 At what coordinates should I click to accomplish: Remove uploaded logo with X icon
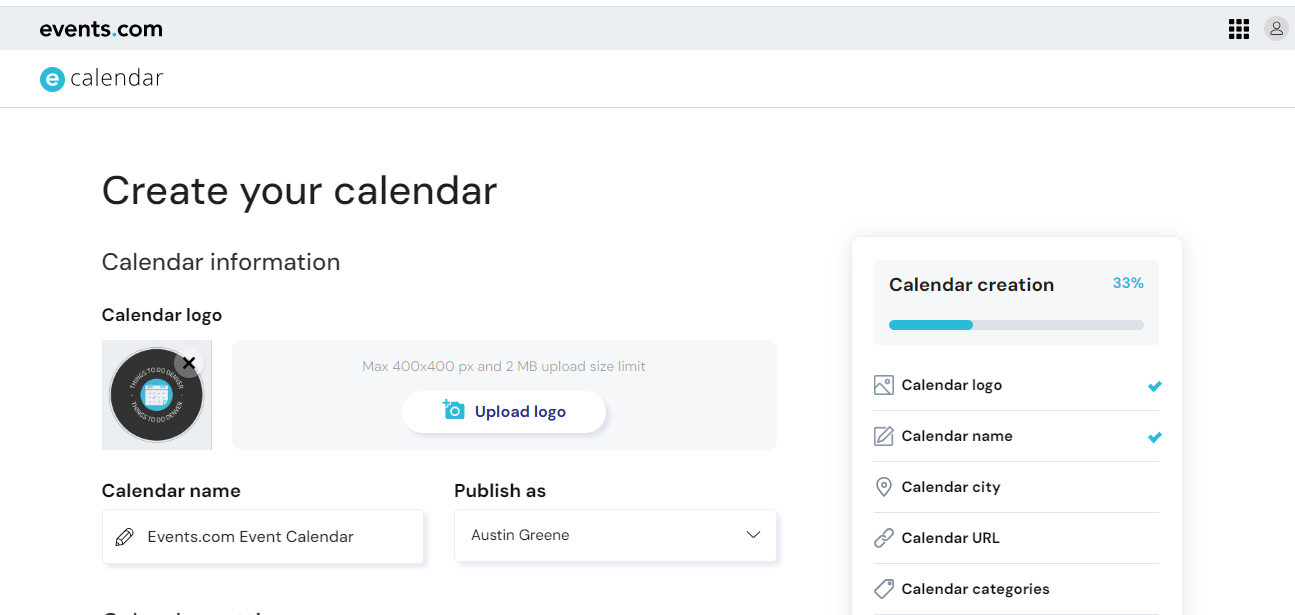click(x=189, y=362)
